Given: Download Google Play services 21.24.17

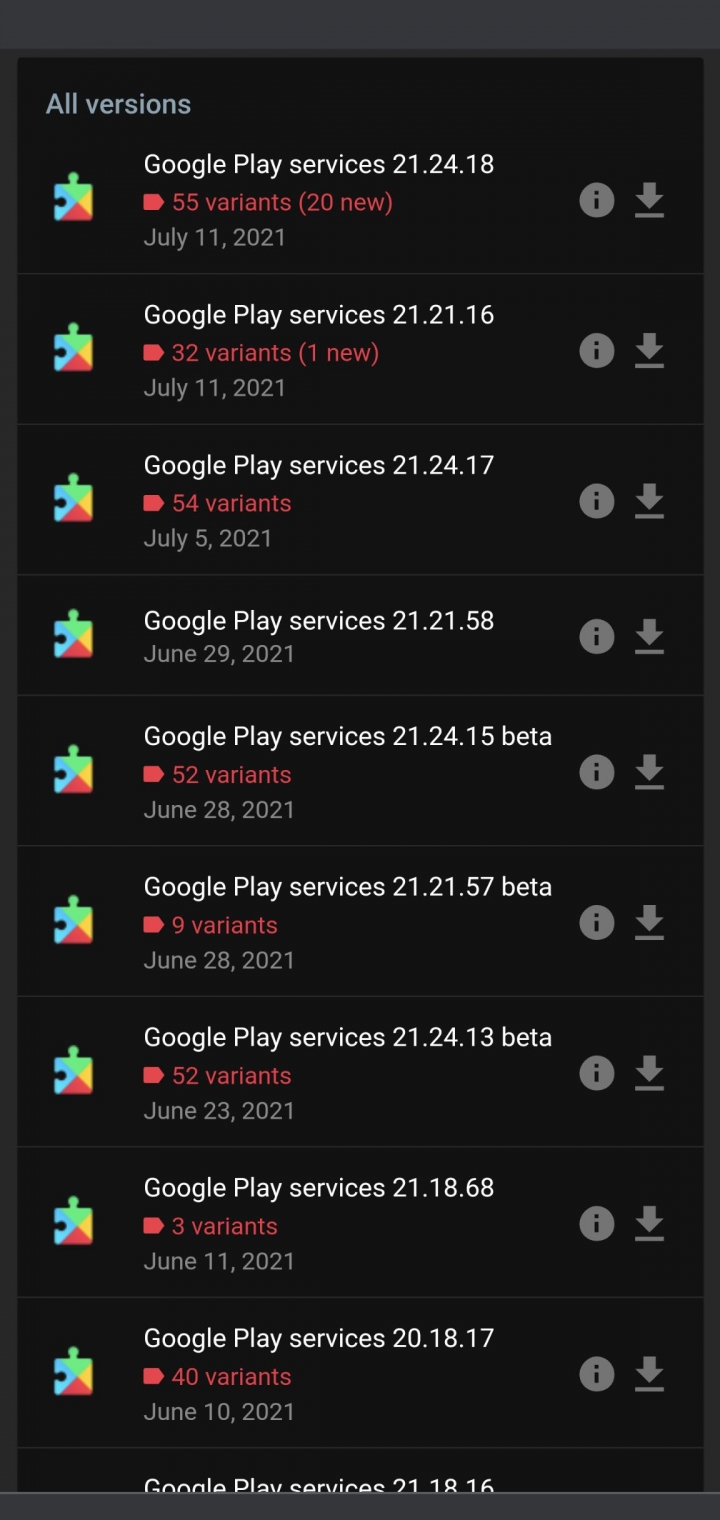Looking at the screenshot, I should tap(650, 500).
